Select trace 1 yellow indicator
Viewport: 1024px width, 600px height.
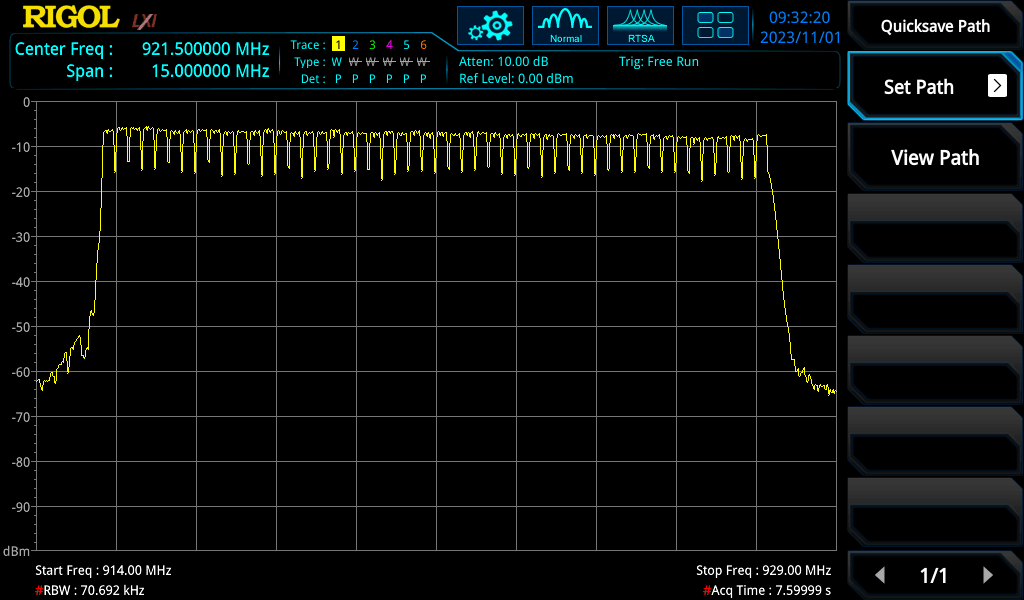(338, 45)
